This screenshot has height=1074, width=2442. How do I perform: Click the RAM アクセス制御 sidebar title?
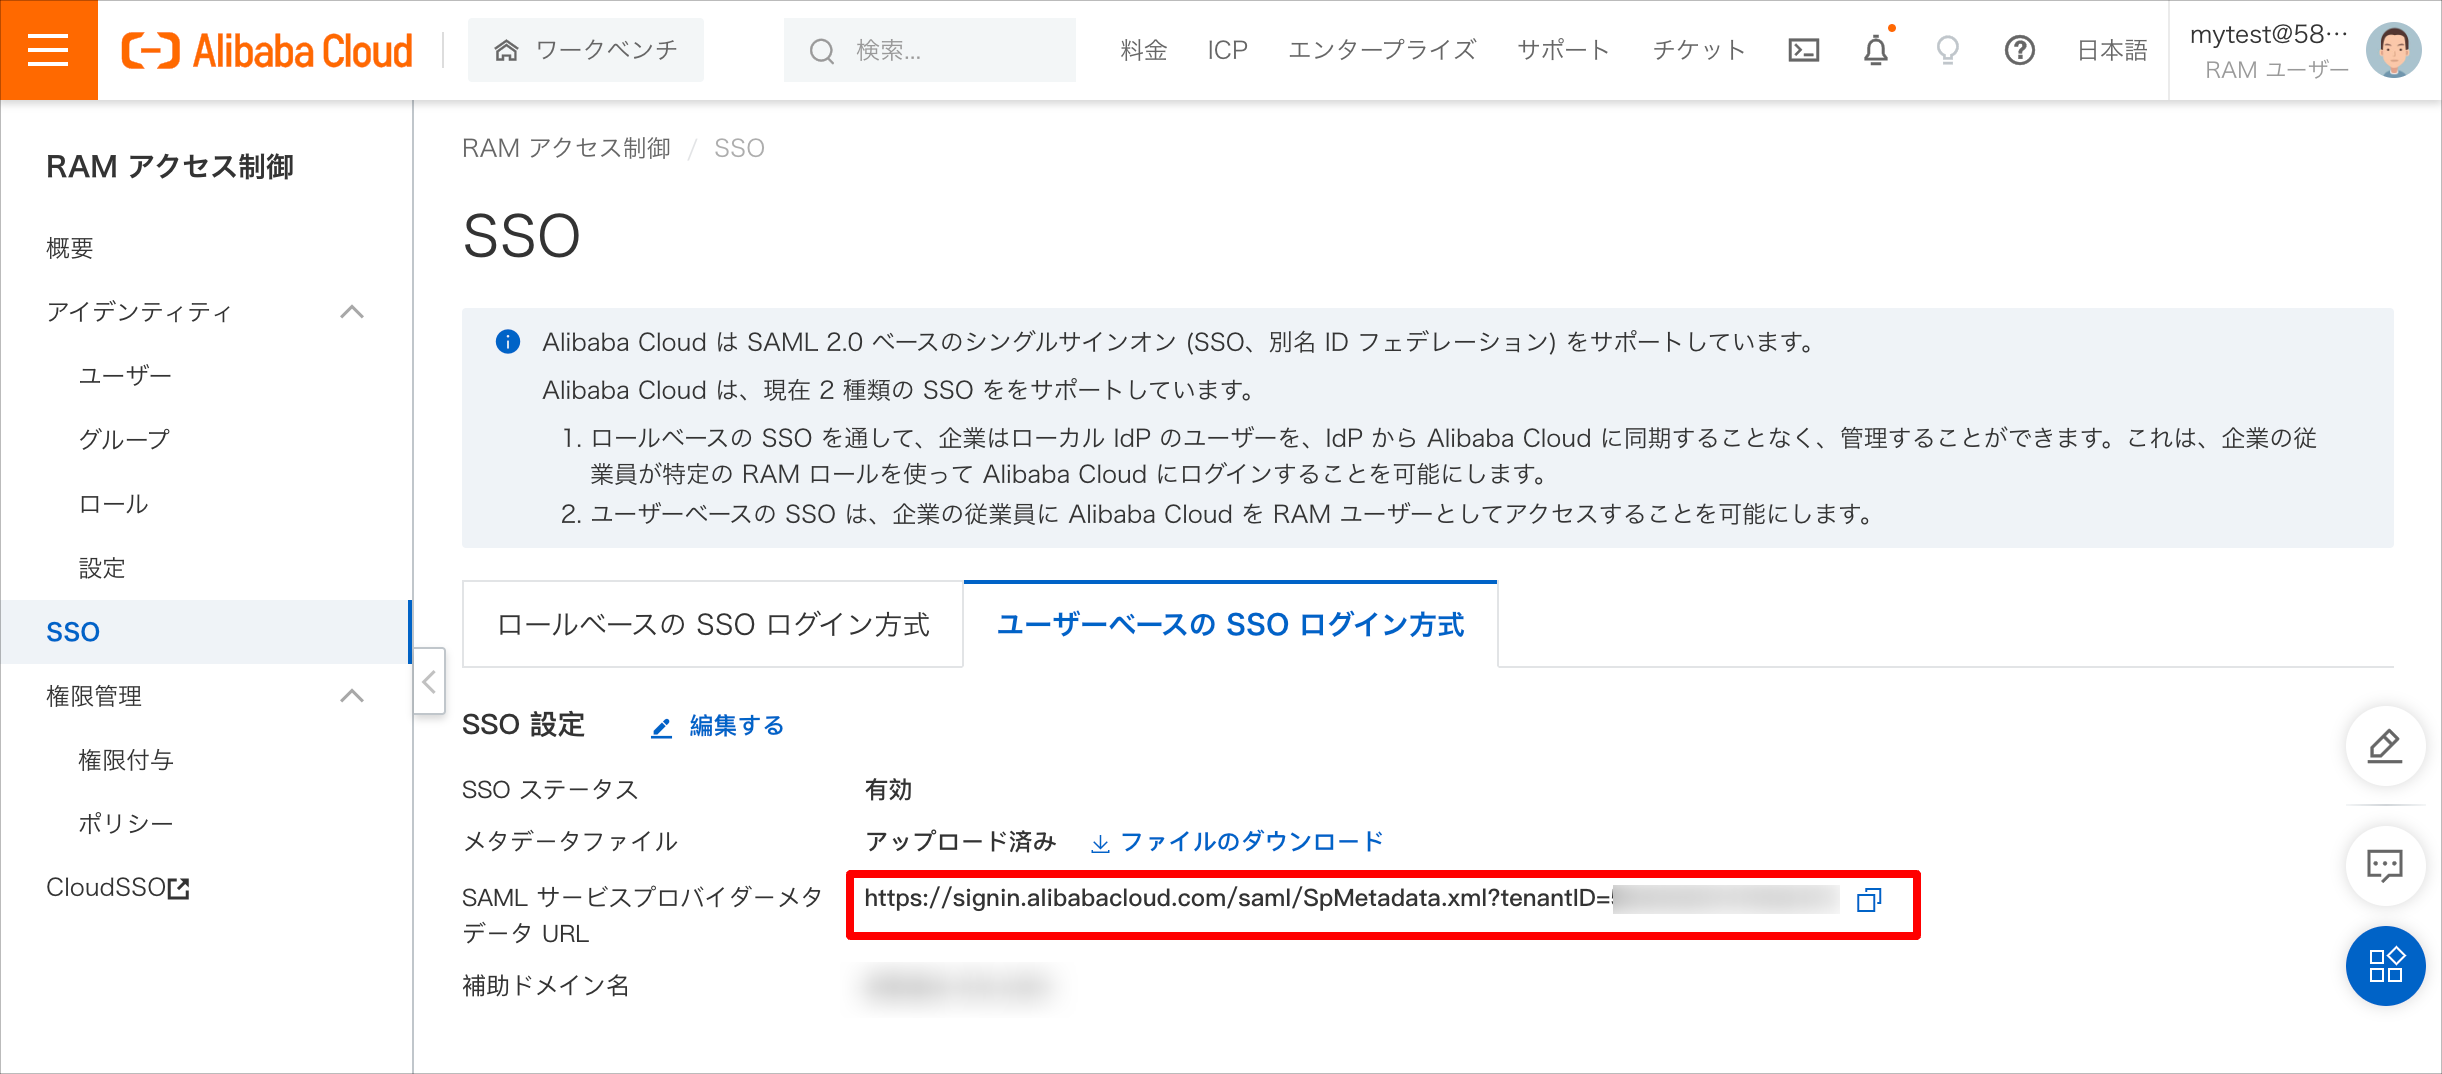tap(170, 167)
